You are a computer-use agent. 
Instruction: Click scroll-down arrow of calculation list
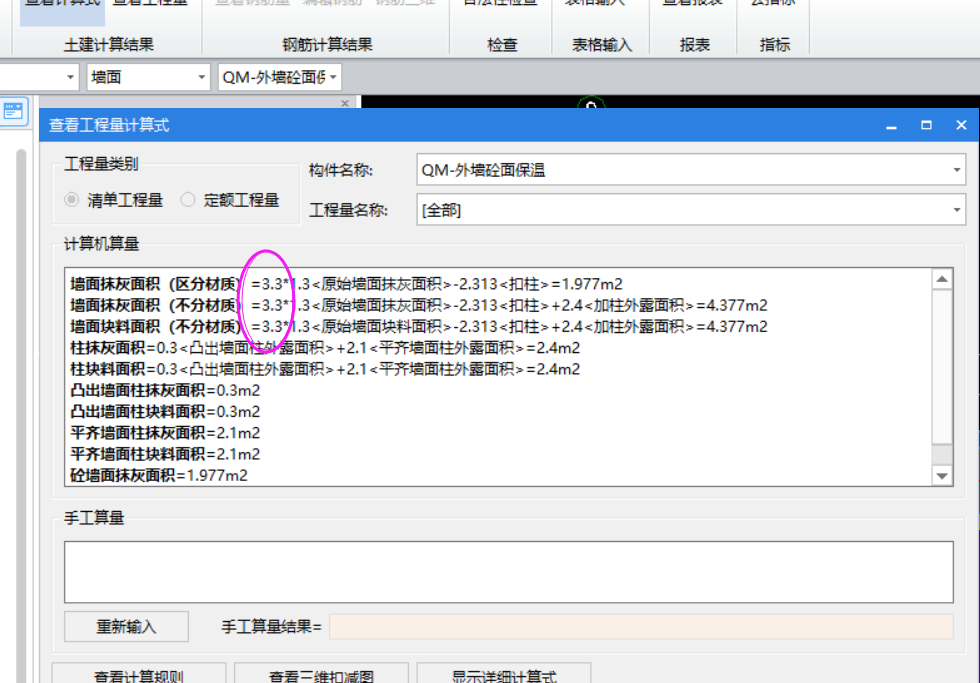point(942,476)
